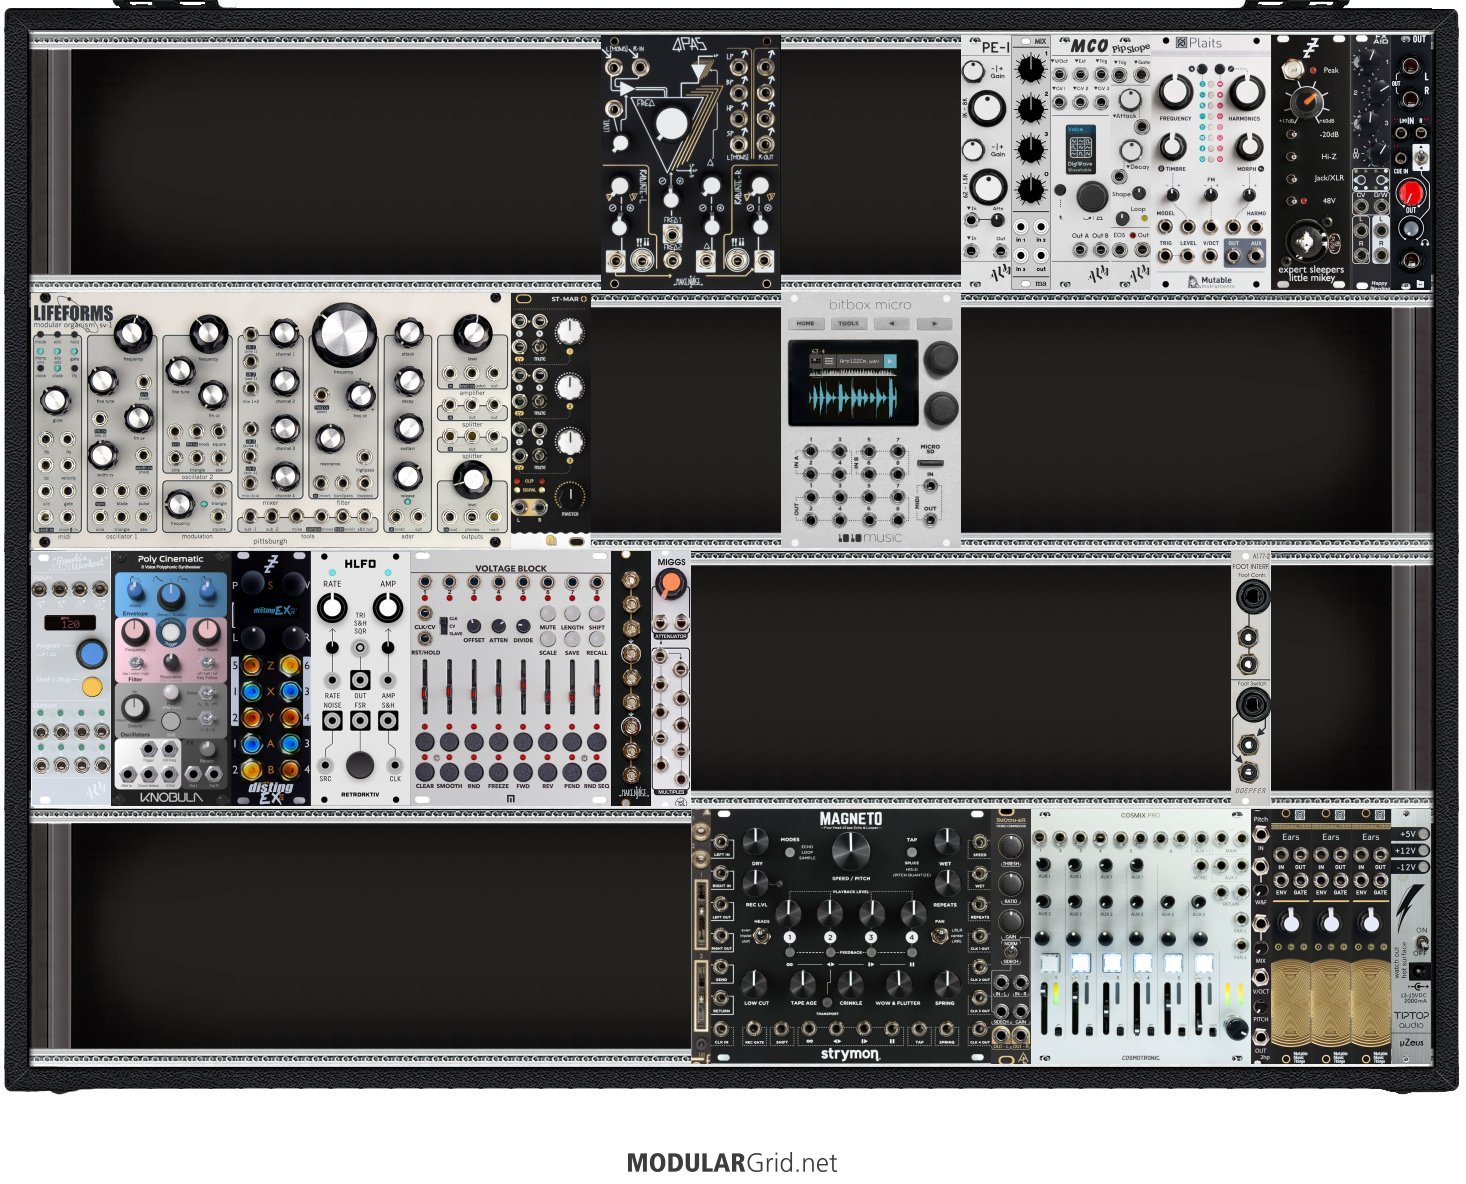Toggle the NORM/SDECH switch on Smoother

(x=1010, y=951)
